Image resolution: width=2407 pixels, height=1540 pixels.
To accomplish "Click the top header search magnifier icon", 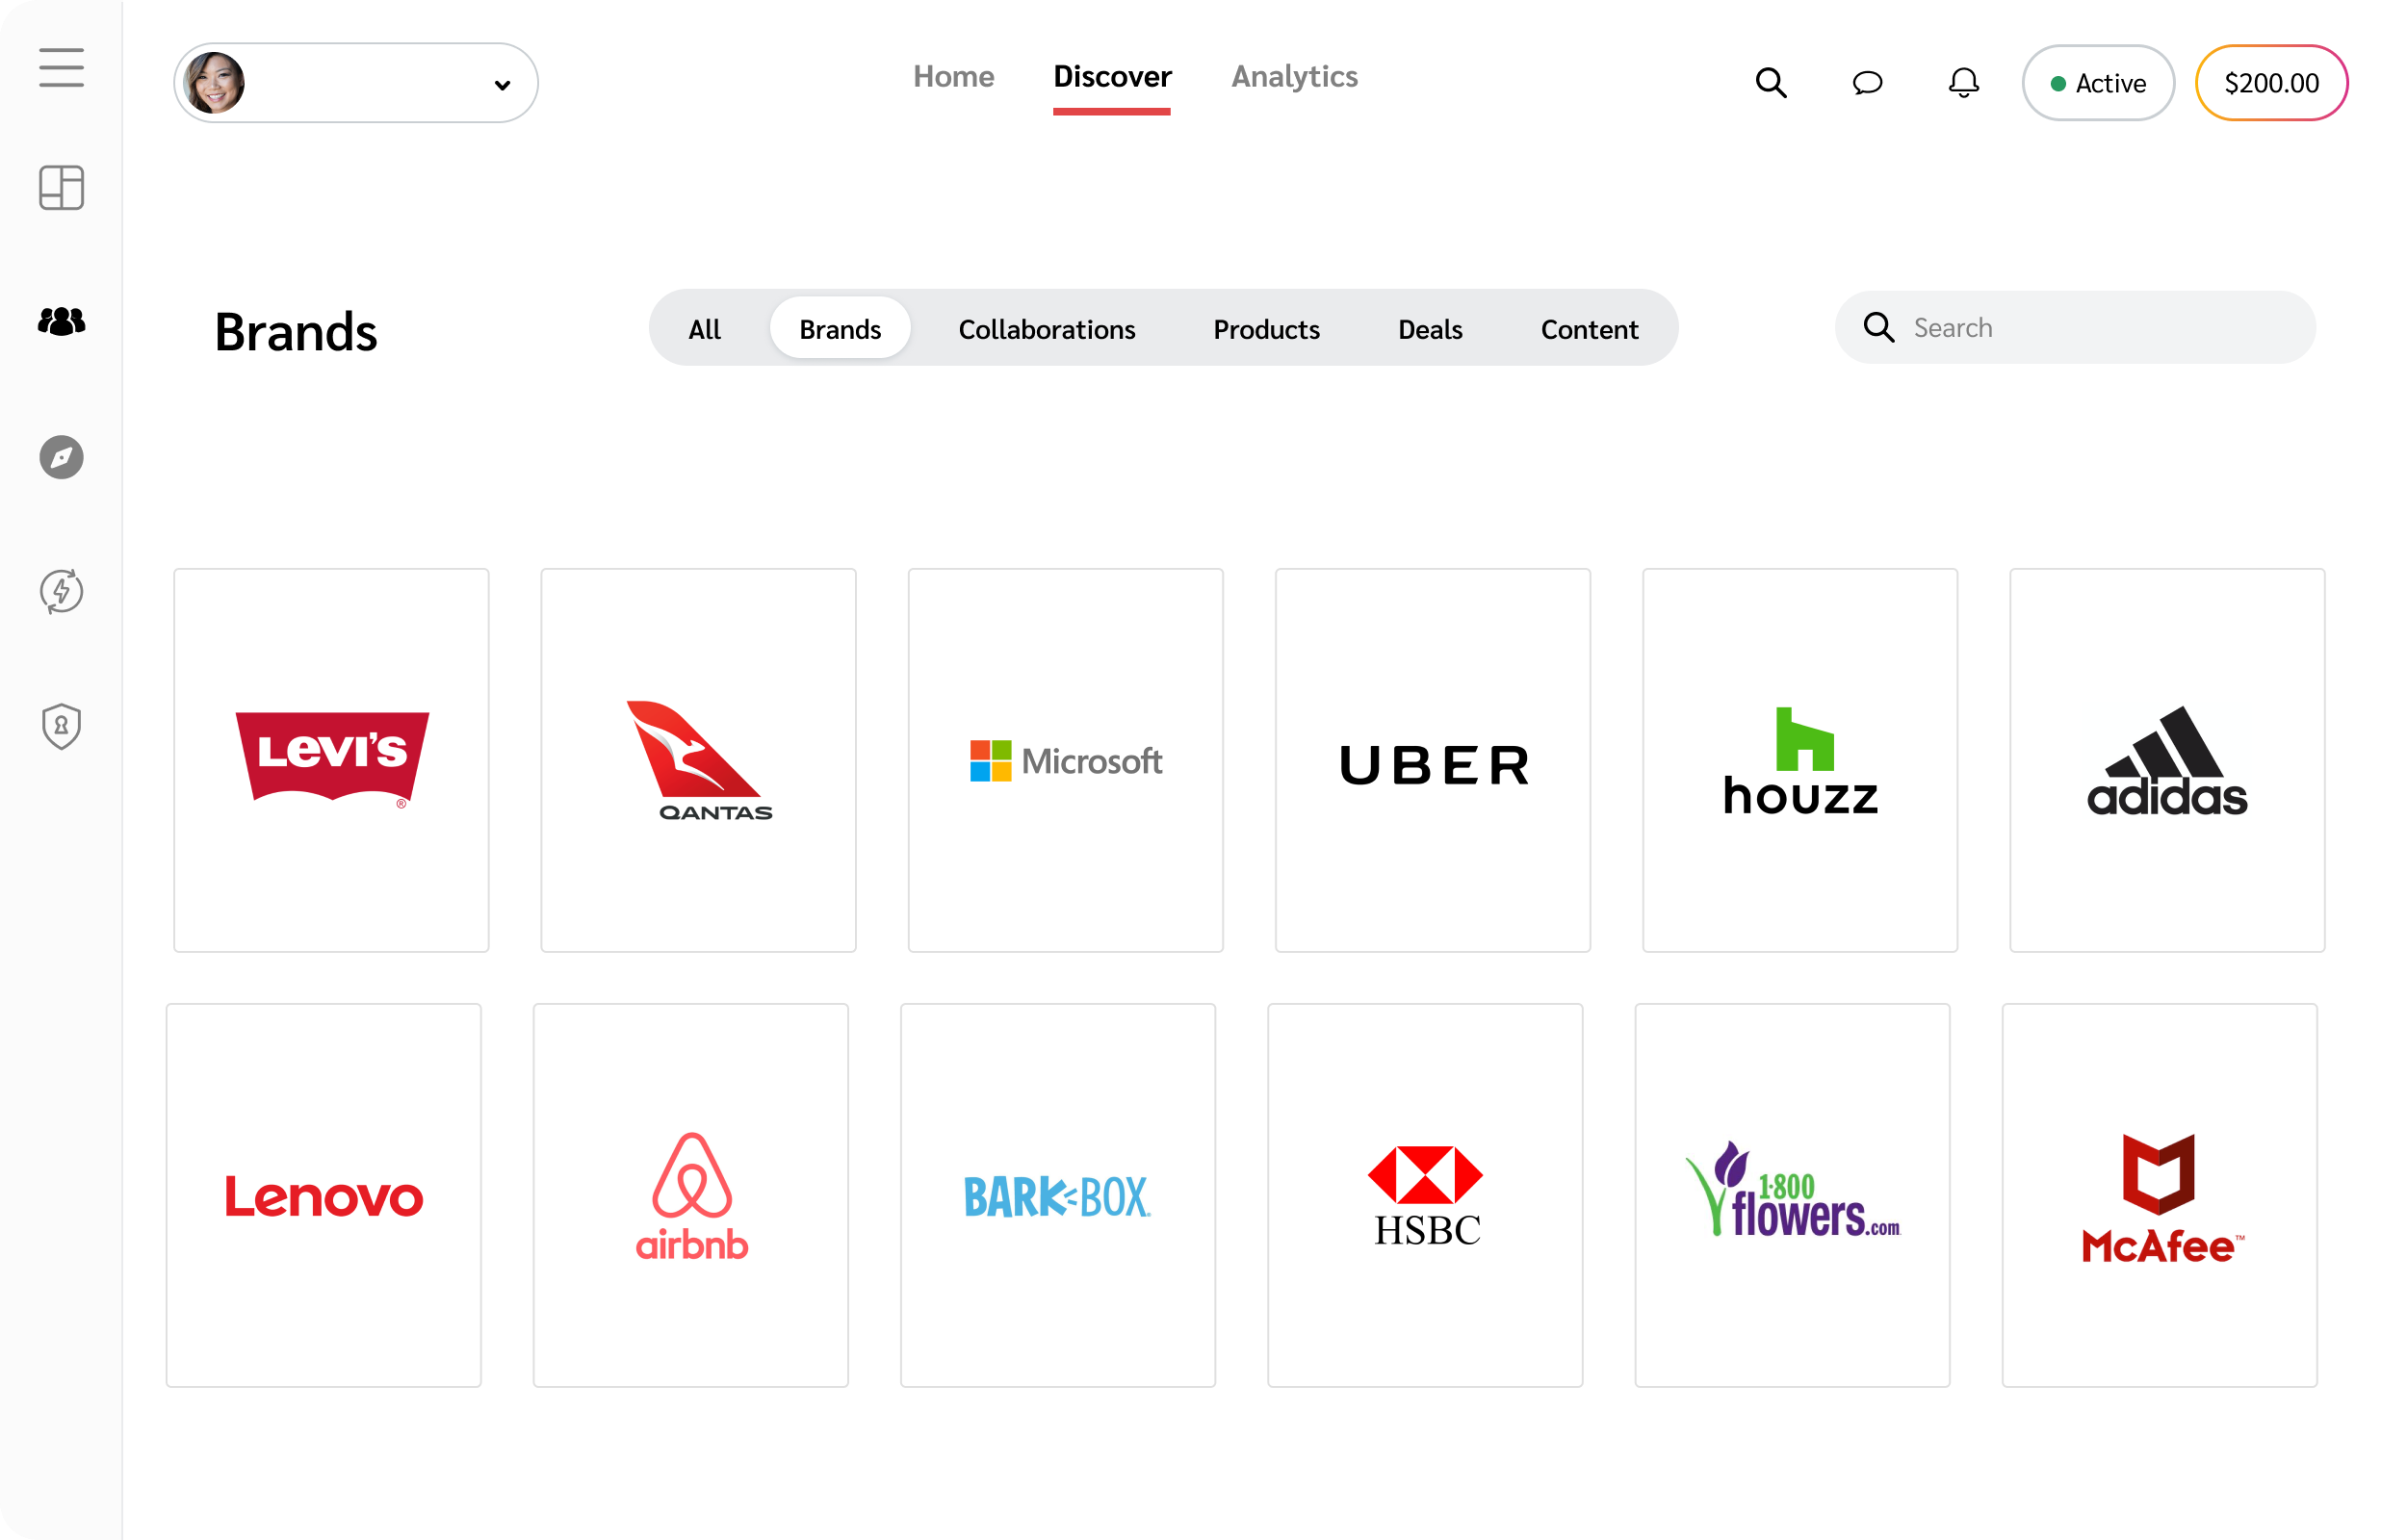I will (x=1771, y=83).
